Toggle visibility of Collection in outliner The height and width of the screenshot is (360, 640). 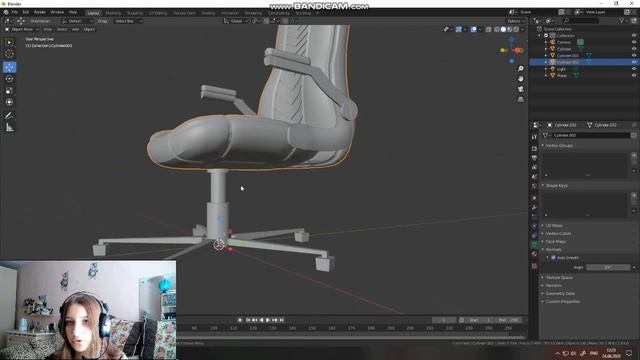click(x=634, y=36)
